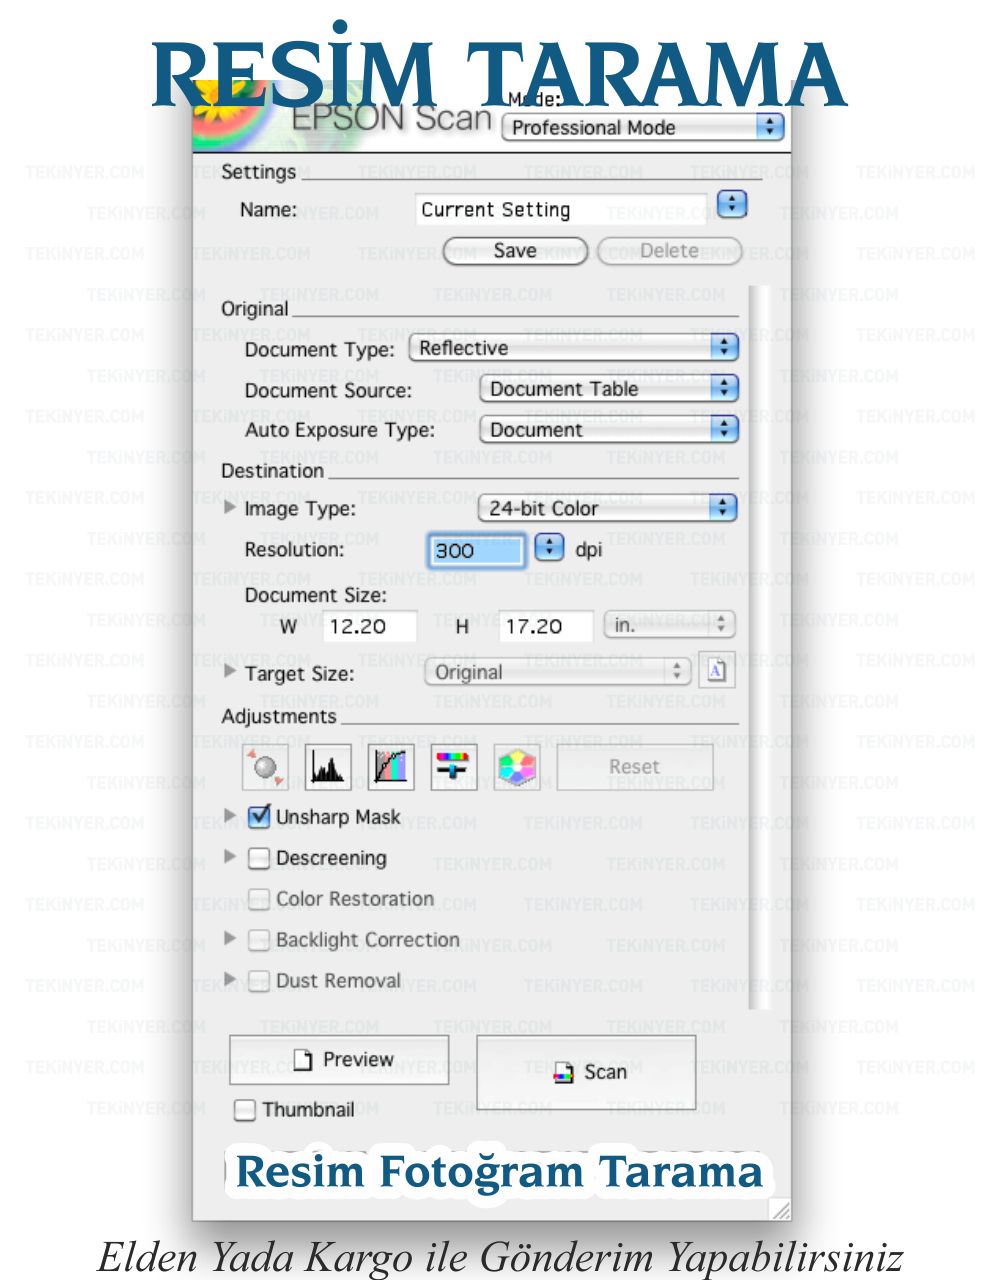This screenshot has height=1280, width=1000.
Task: Expand the Dust Removal options triangle
Action: pyautogui.click(x=230, y=979)
